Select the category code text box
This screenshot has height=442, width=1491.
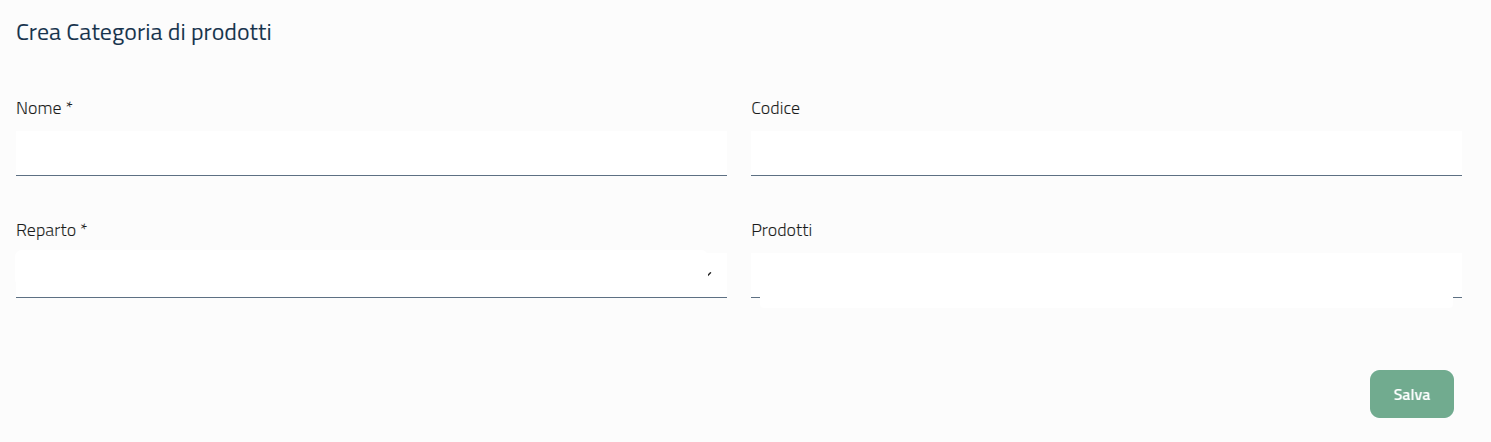click(x=1106, y=153)
